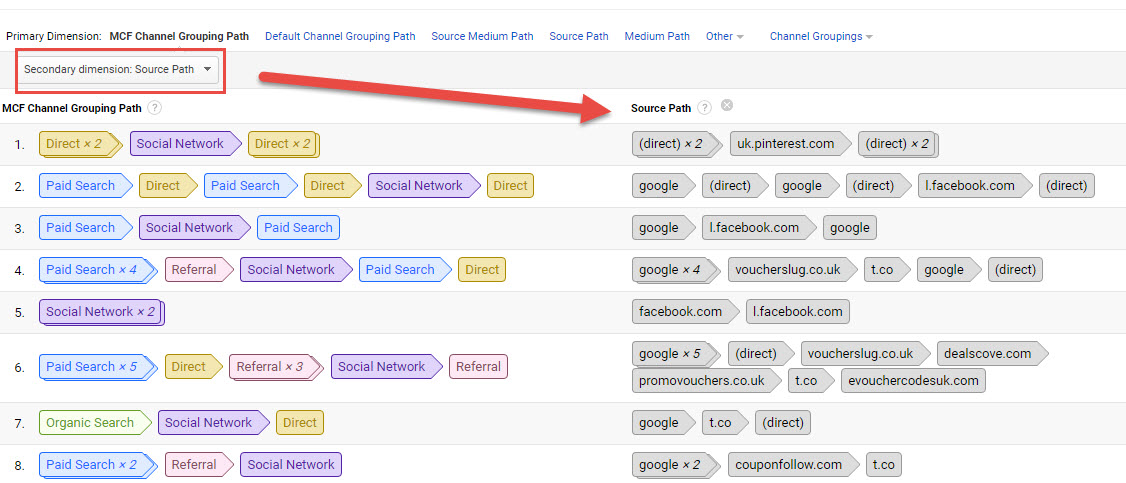Click Paid Search × 5 chip in row 6
The width and height of the screenshot is (1126, 483).
[x=91, y=367]
